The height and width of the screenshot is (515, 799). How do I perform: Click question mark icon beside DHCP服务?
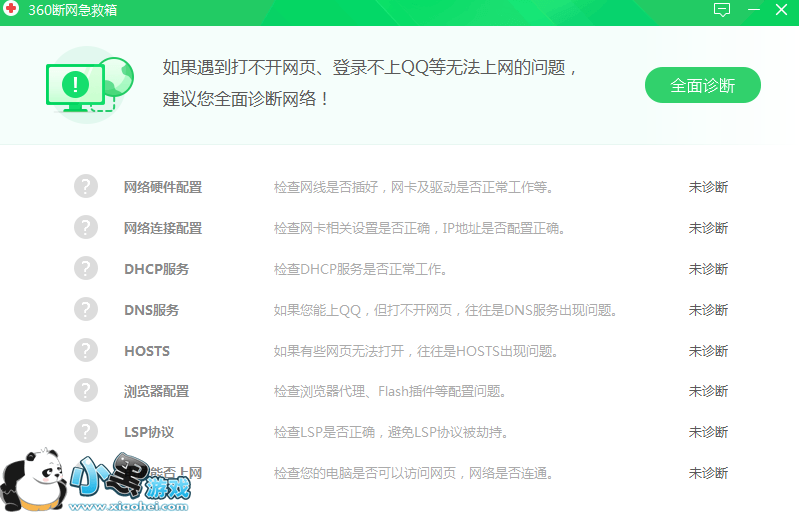click(86, 268)
